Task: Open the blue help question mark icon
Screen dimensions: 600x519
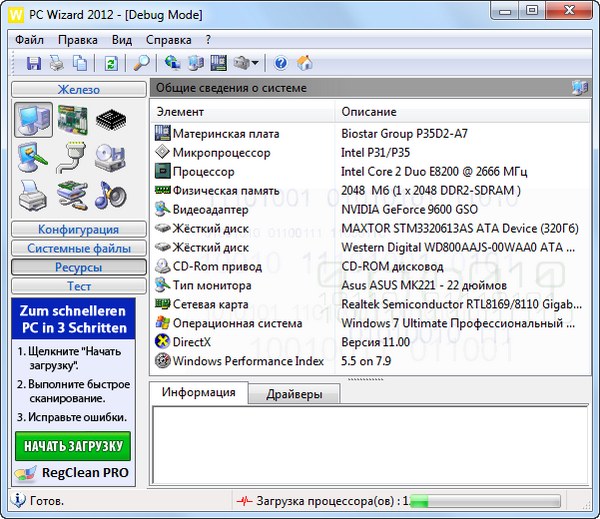Action: click(281, 63)
